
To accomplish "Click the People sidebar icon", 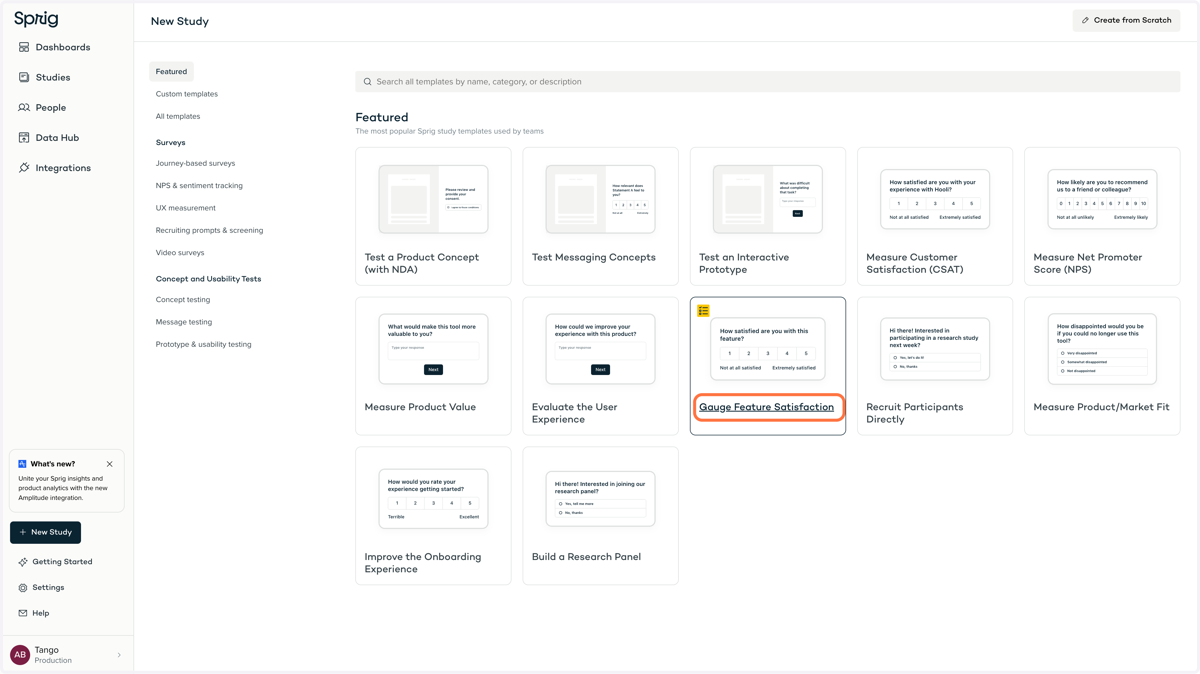I will click(24, 107).
